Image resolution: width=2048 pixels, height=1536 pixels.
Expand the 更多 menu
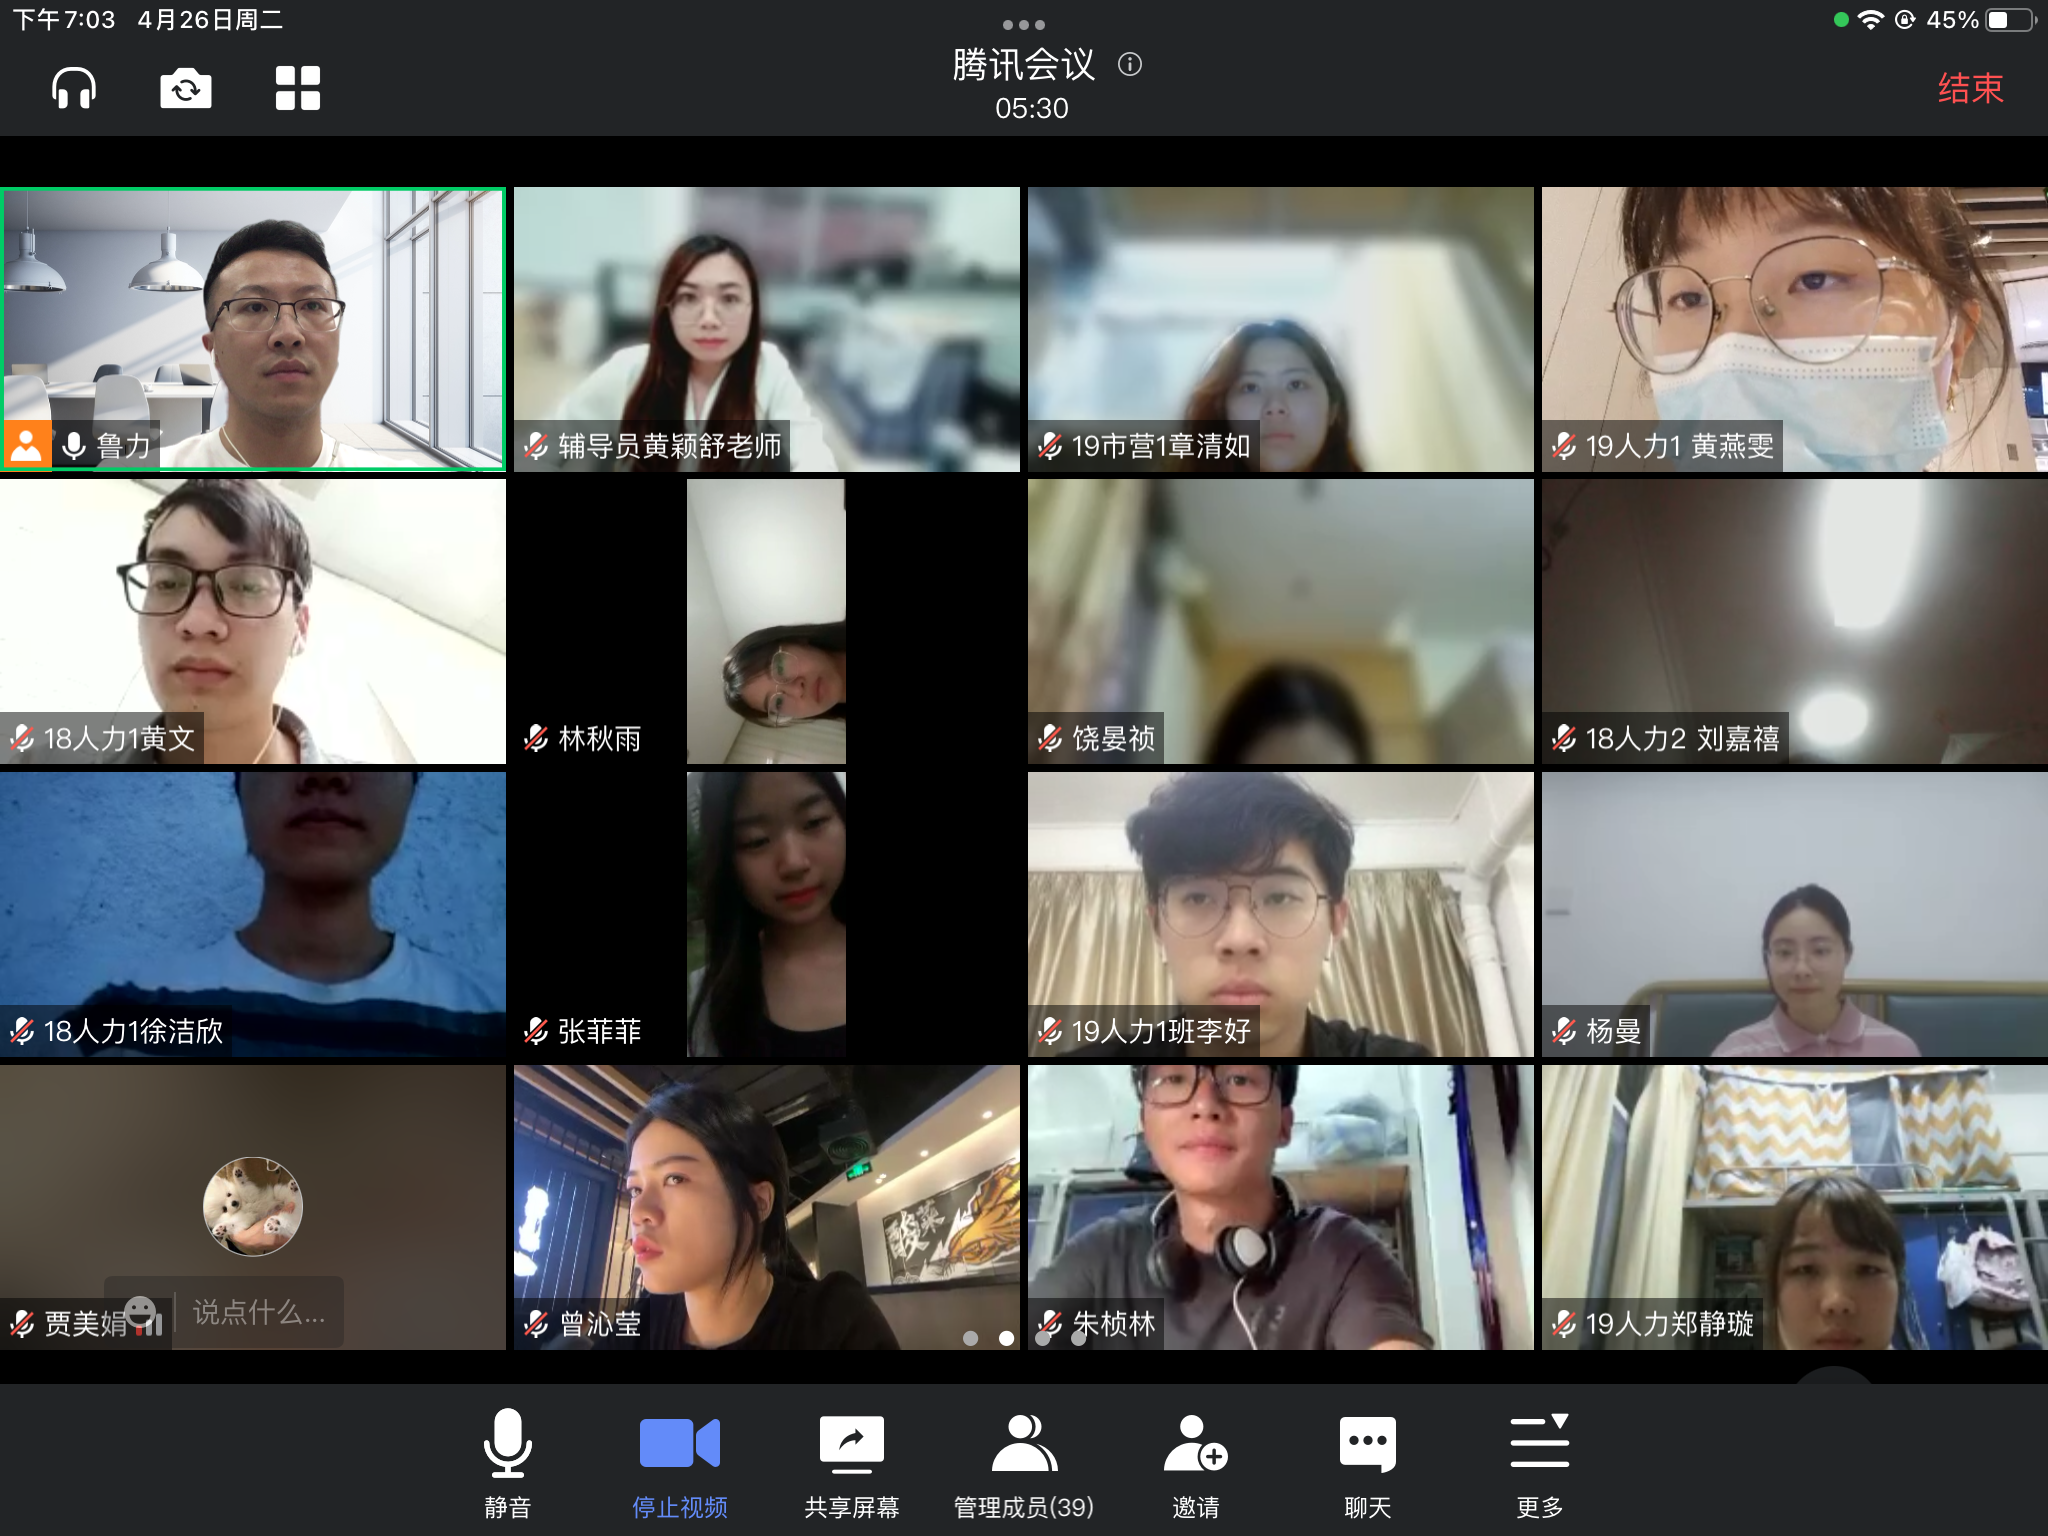(1540, 1464)
